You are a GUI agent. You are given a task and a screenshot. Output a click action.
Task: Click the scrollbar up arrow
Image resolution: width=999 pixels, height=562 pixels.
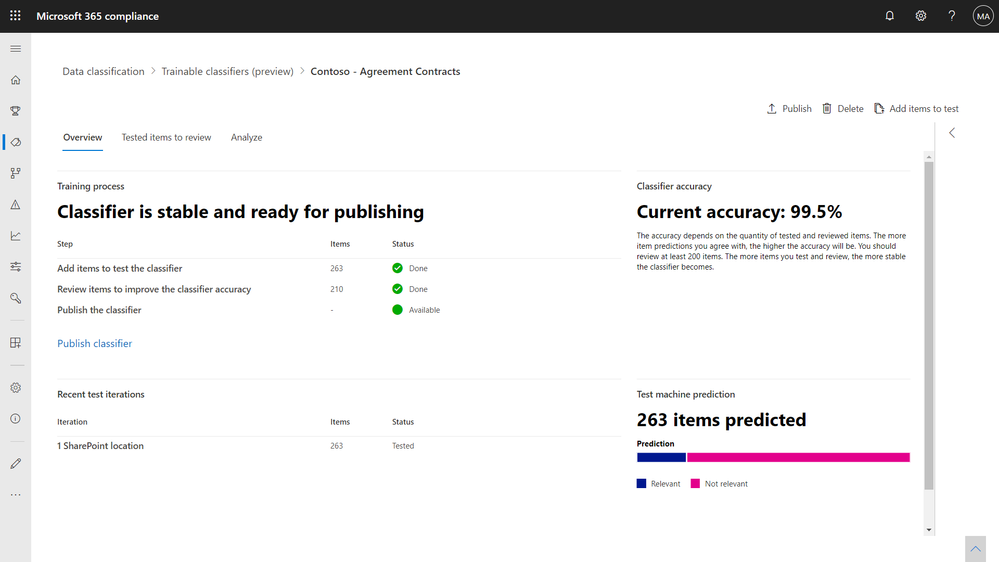929,157
